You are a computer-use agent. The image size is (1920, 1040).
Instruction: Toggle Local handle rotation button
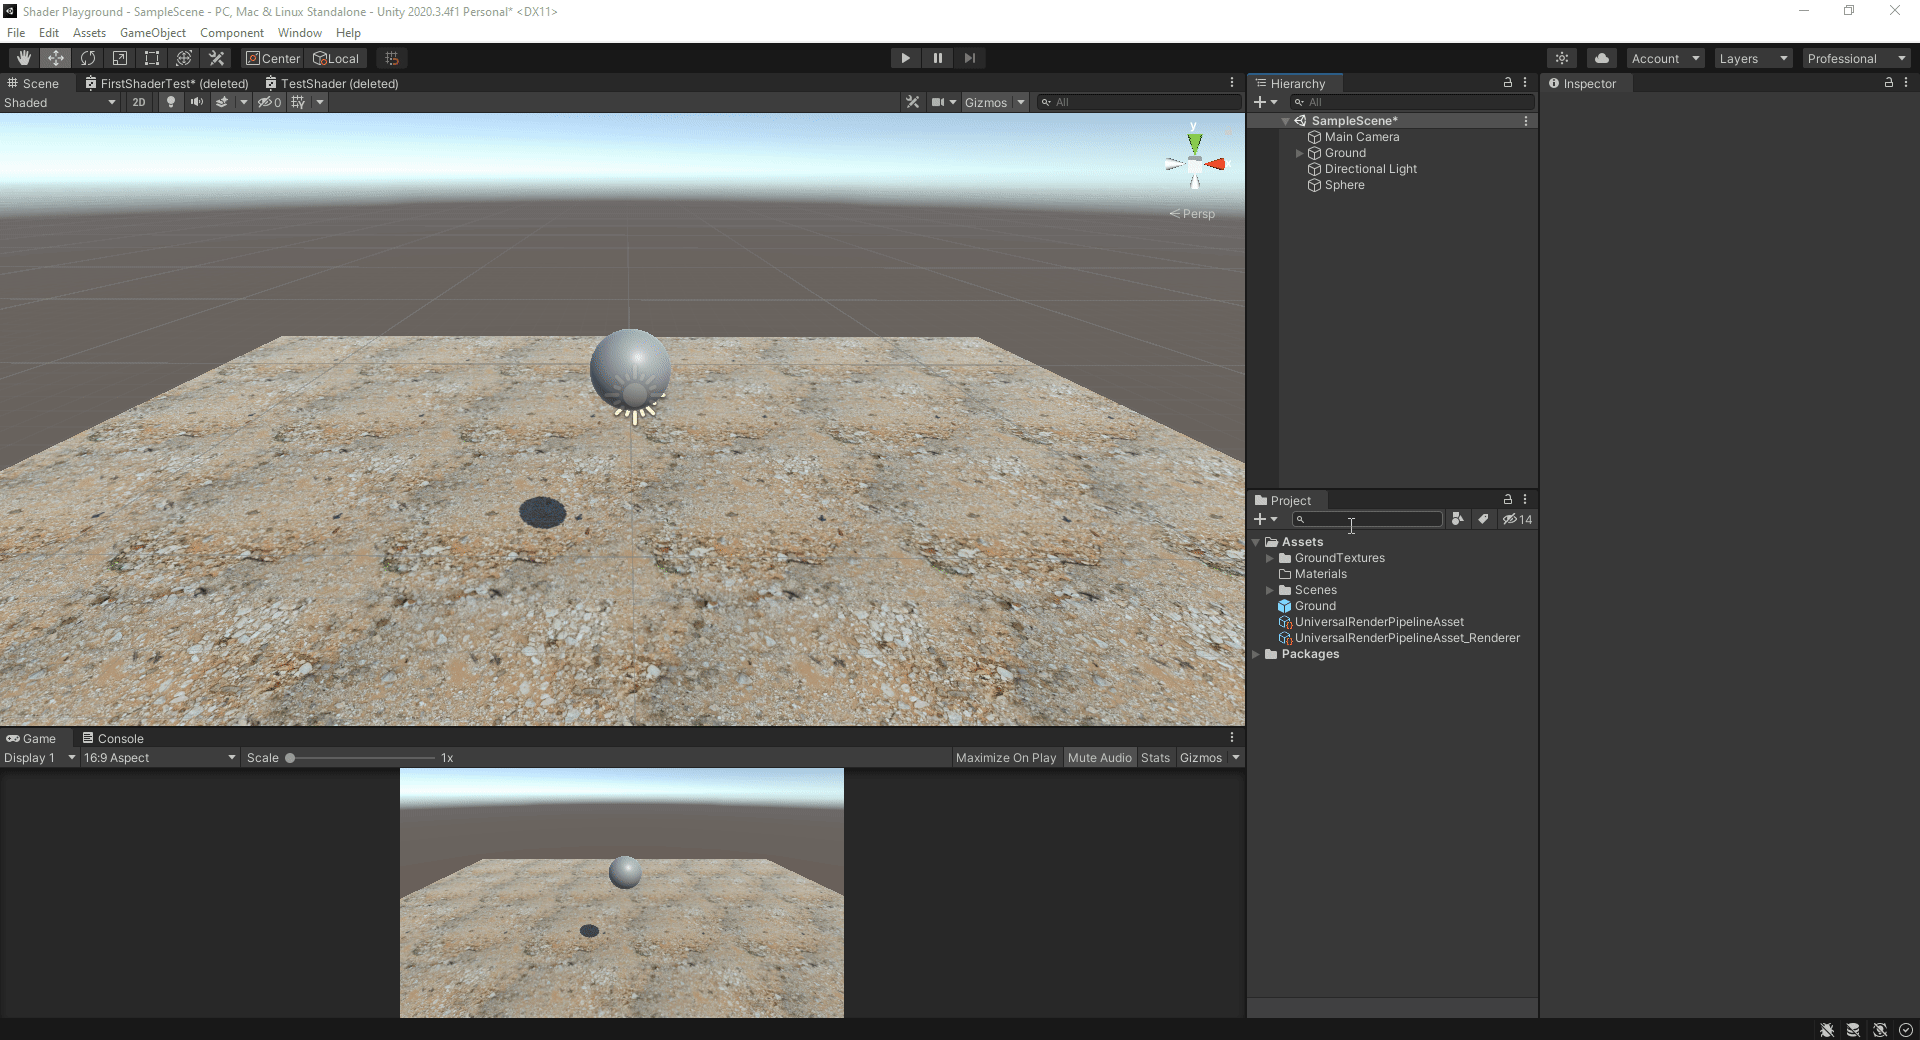336,58
